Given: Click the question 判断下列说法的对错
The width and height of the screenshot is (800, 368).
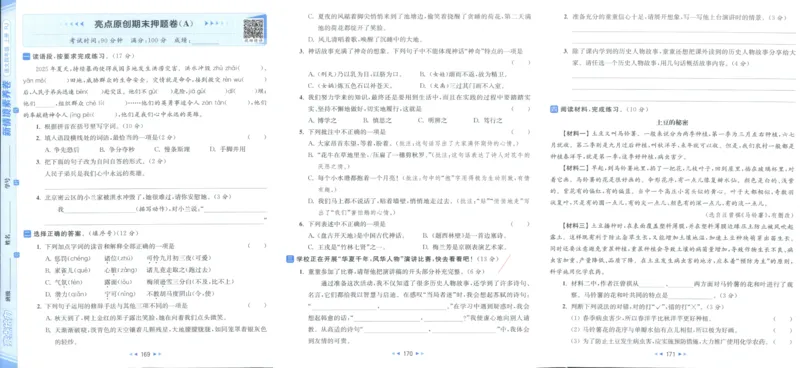Looking at the screenshot, I should point(643,307).
